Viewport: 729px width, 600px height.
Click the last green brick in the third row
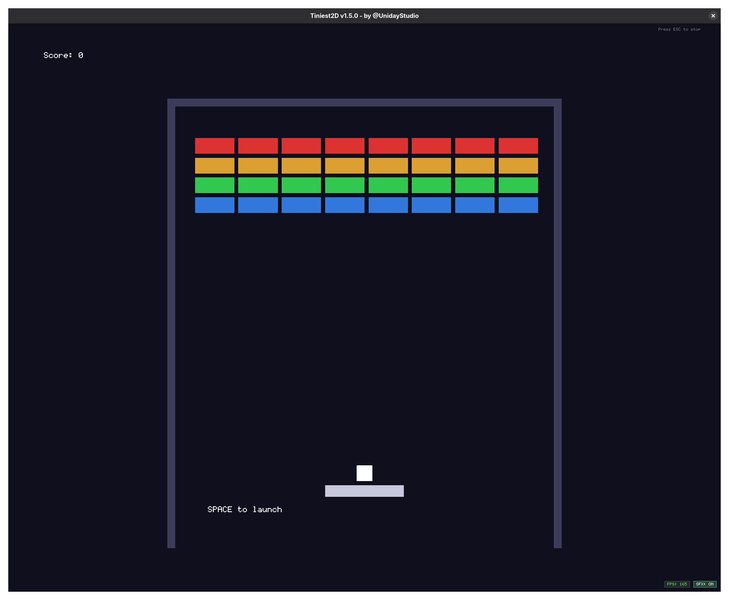(518, 185)
